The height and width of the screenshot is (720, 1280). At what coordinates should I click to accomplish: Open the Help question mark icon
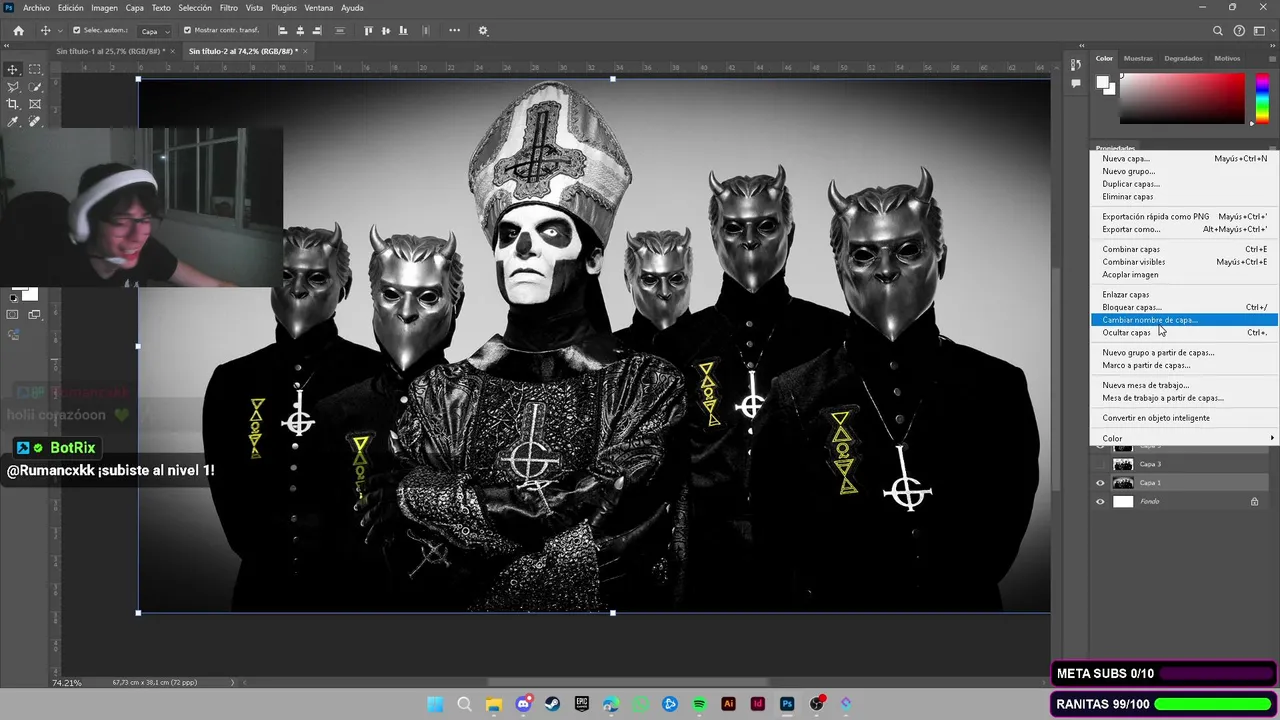(1239, 31)
